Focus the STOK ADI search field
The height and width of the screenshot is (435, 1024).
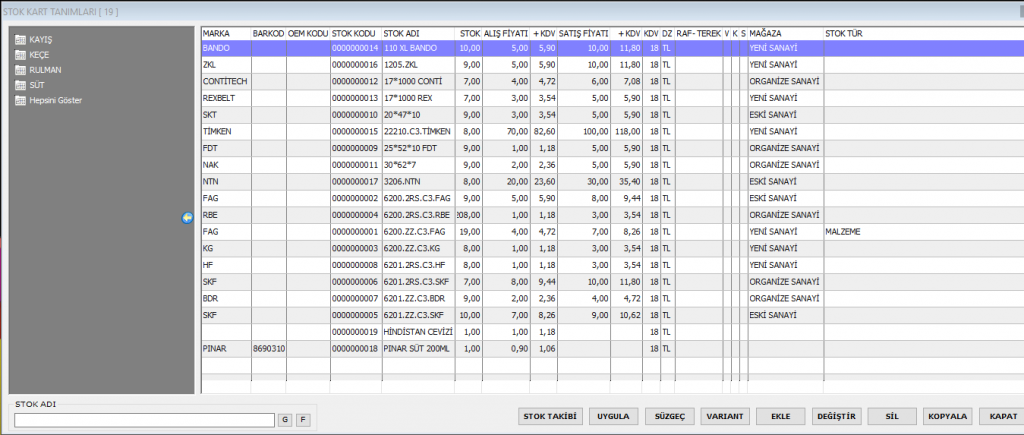tap(144, 420)
